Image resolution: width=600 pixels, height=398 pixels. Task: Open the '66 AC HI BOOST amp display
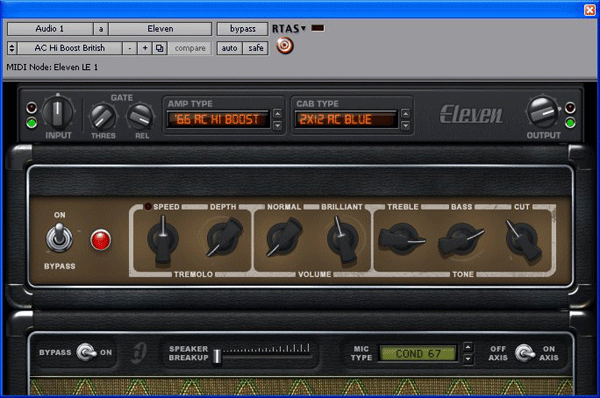[x=218, y=120]
